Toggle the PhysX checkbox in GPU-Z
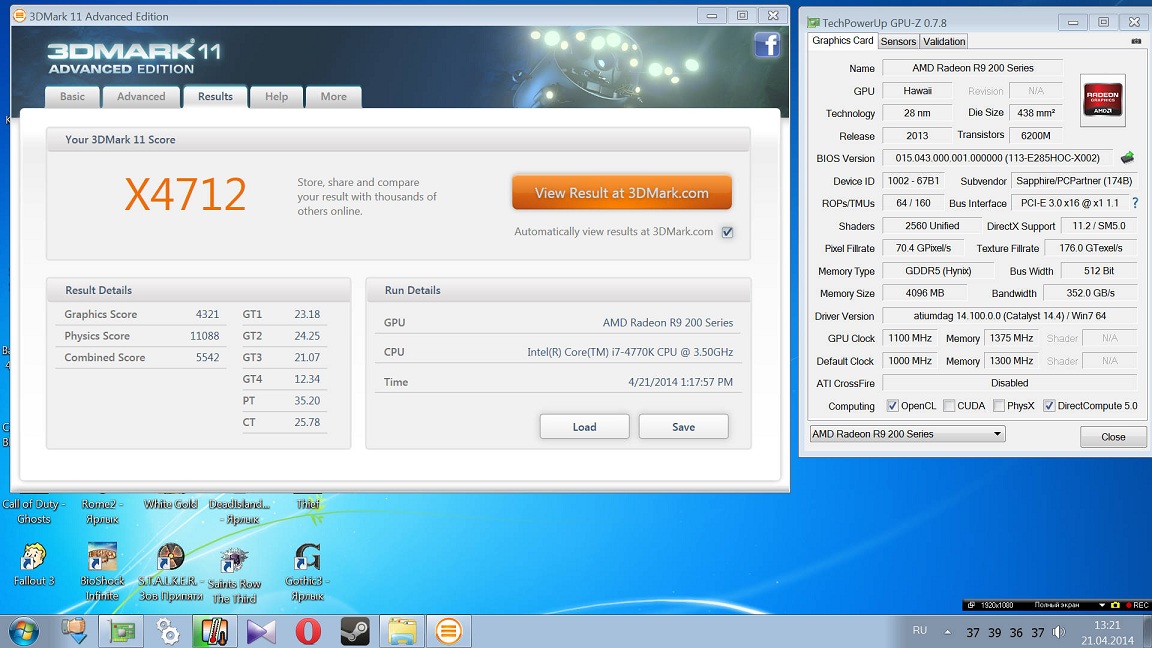 pyautogui.click(x=999, y=406)
